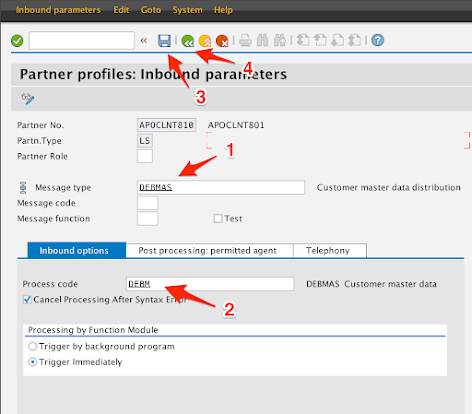Click the green checkmark Enter icon
The width and height of the screenshot is (472, 414).
[17, 41]
